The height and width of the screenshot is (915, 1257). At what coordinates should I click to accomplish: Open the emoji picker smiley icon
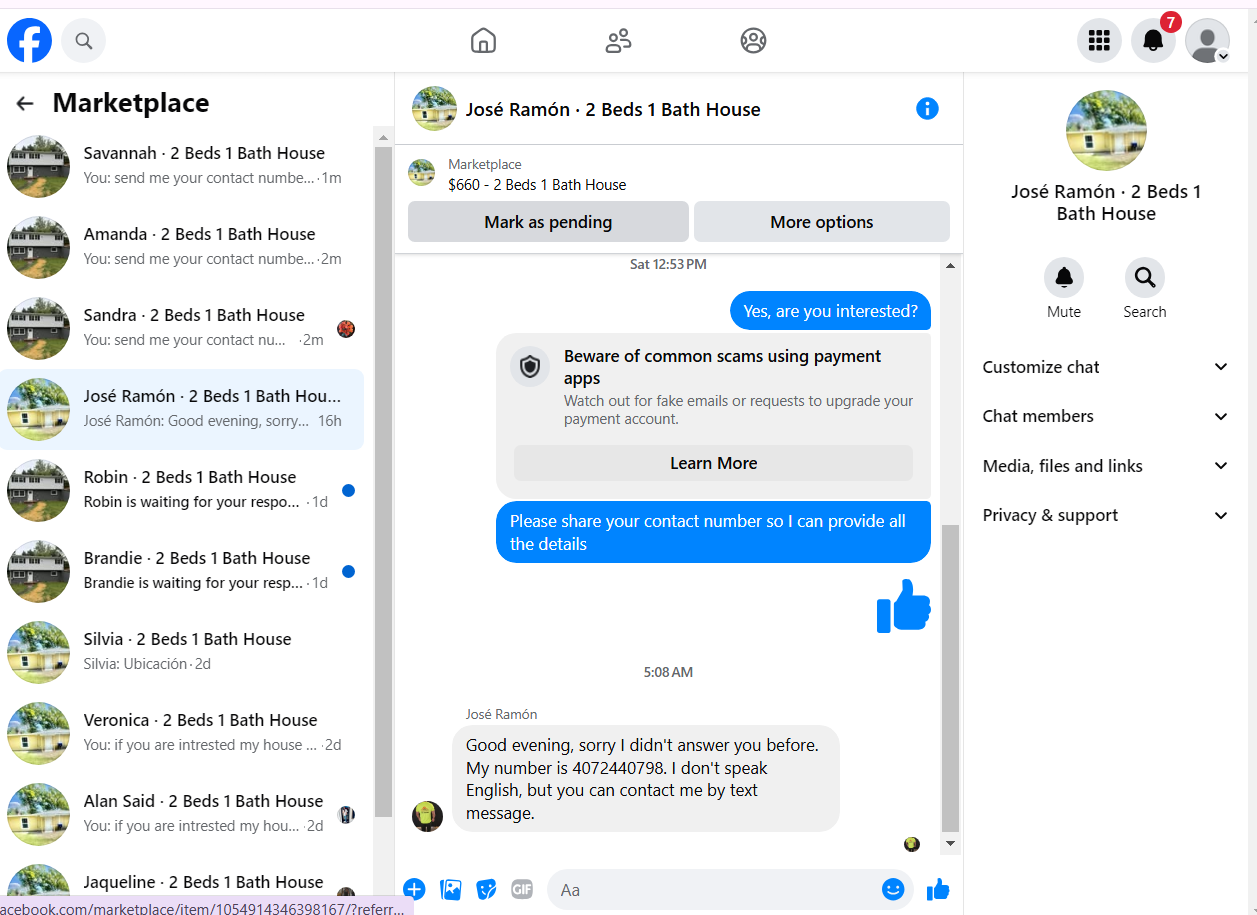893,889
